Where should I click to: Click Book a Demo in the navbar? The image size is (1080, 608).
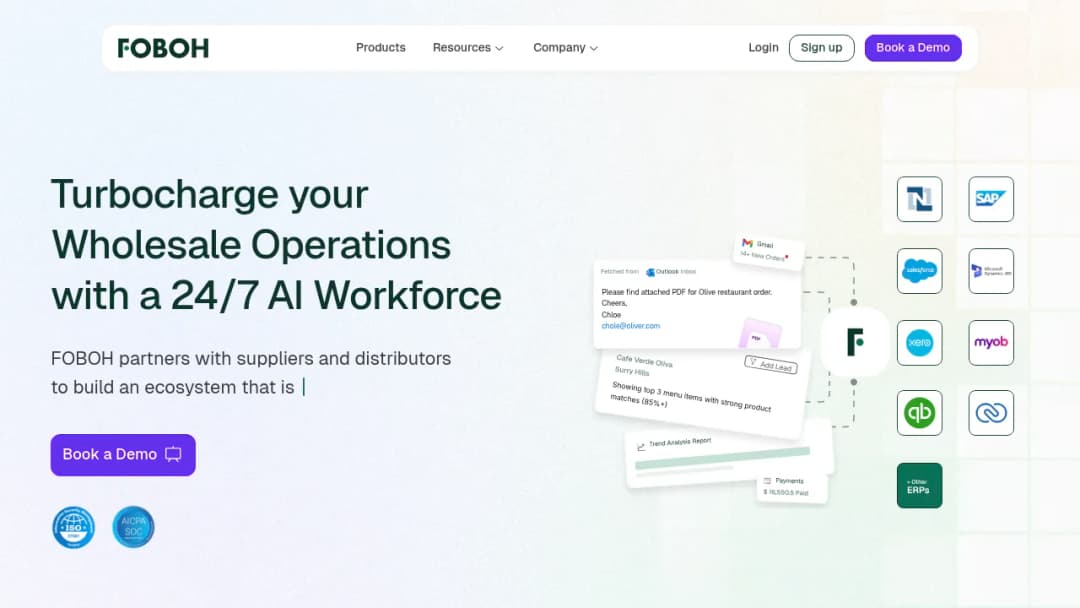coord(913,48)
